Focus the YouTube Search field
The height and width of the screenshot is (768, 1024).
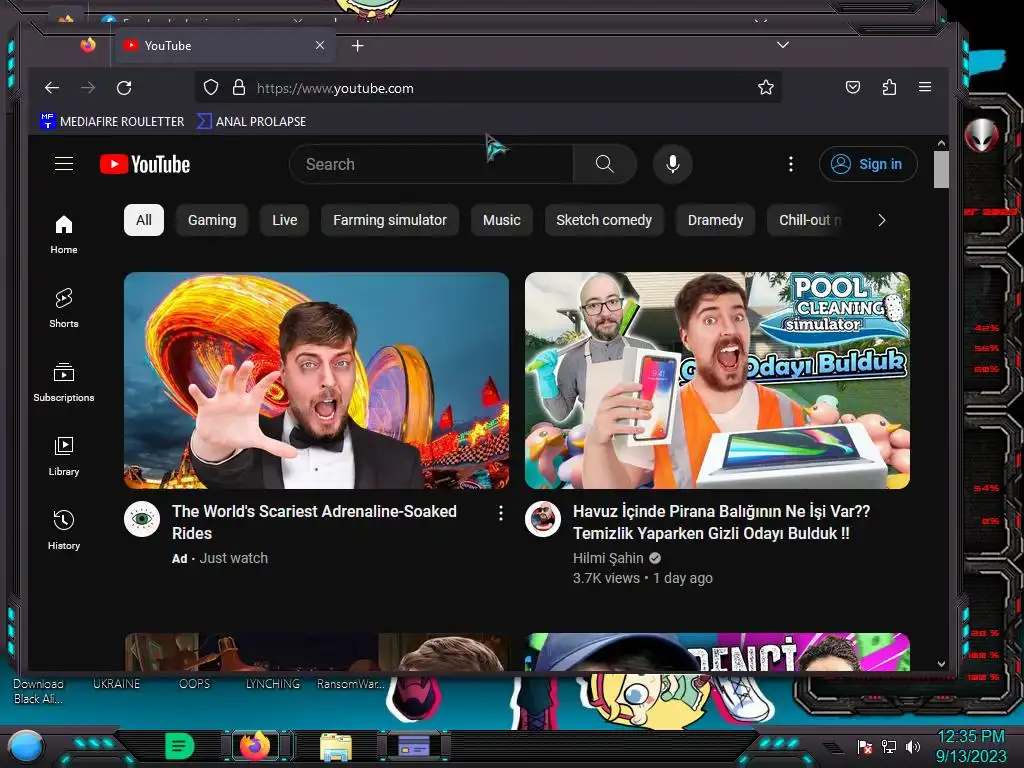pos(431,164)
